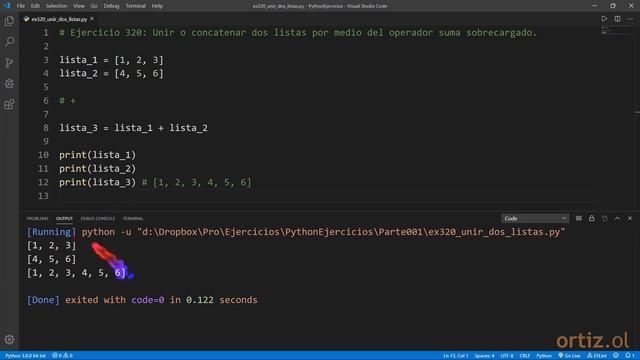The image size is (640, 360).
Task: Click the Ejercicio 320 comment line
Action: pos(298,33)
